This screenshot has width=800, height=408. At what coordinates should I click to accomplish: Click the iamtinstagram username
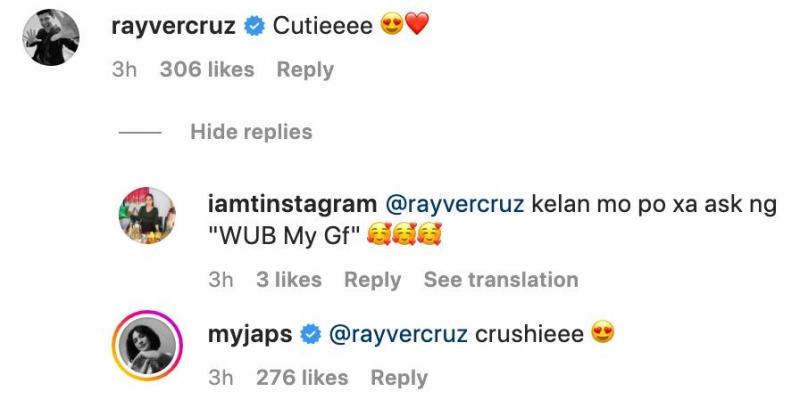tap(291, 204)
